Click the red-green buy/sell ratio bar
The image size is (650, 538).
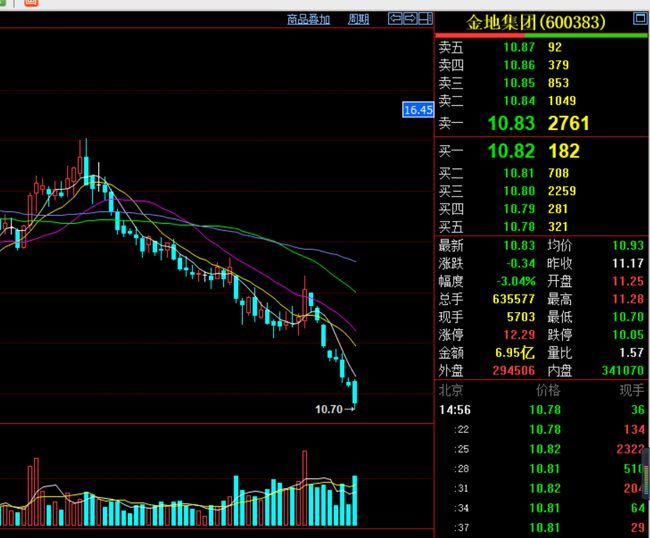541,36
